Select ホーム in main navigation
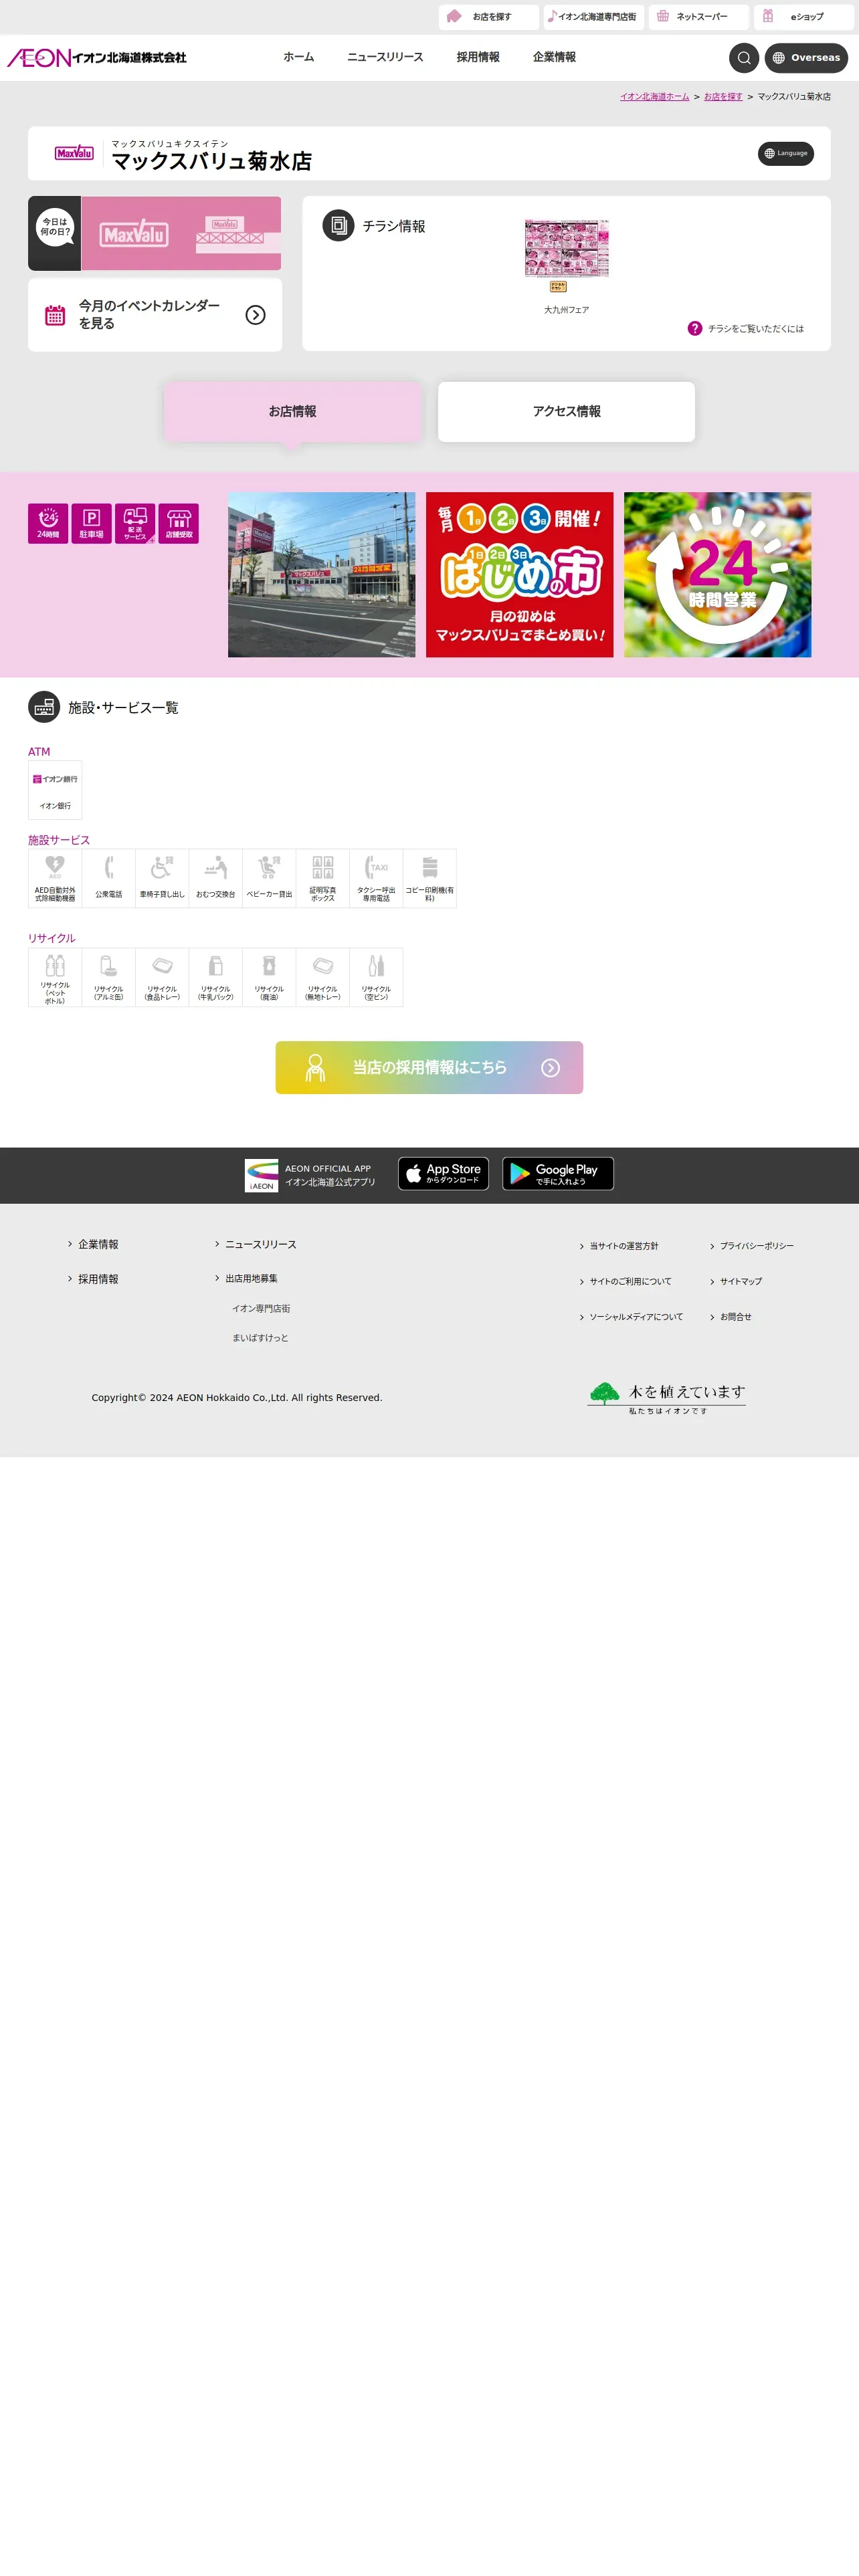Viewport: 859px width, 2576px height. point(298,57)
